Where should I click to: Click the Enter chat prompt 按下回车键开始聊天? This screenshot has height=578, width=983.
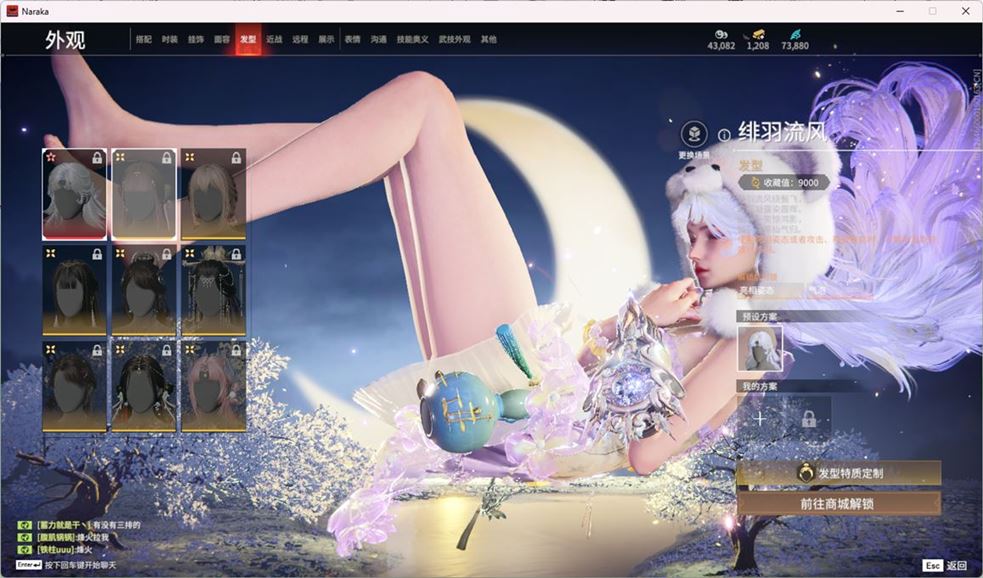click(x=66, y=565)
